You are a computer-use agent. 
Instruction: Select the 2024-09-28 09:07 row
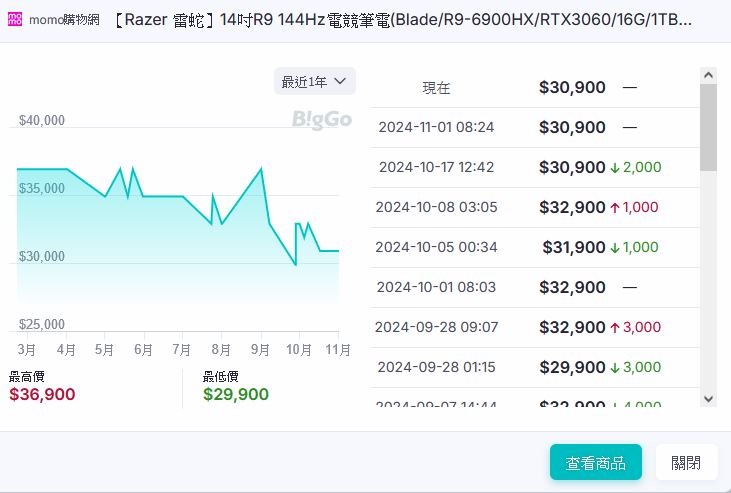click(535, 327)
